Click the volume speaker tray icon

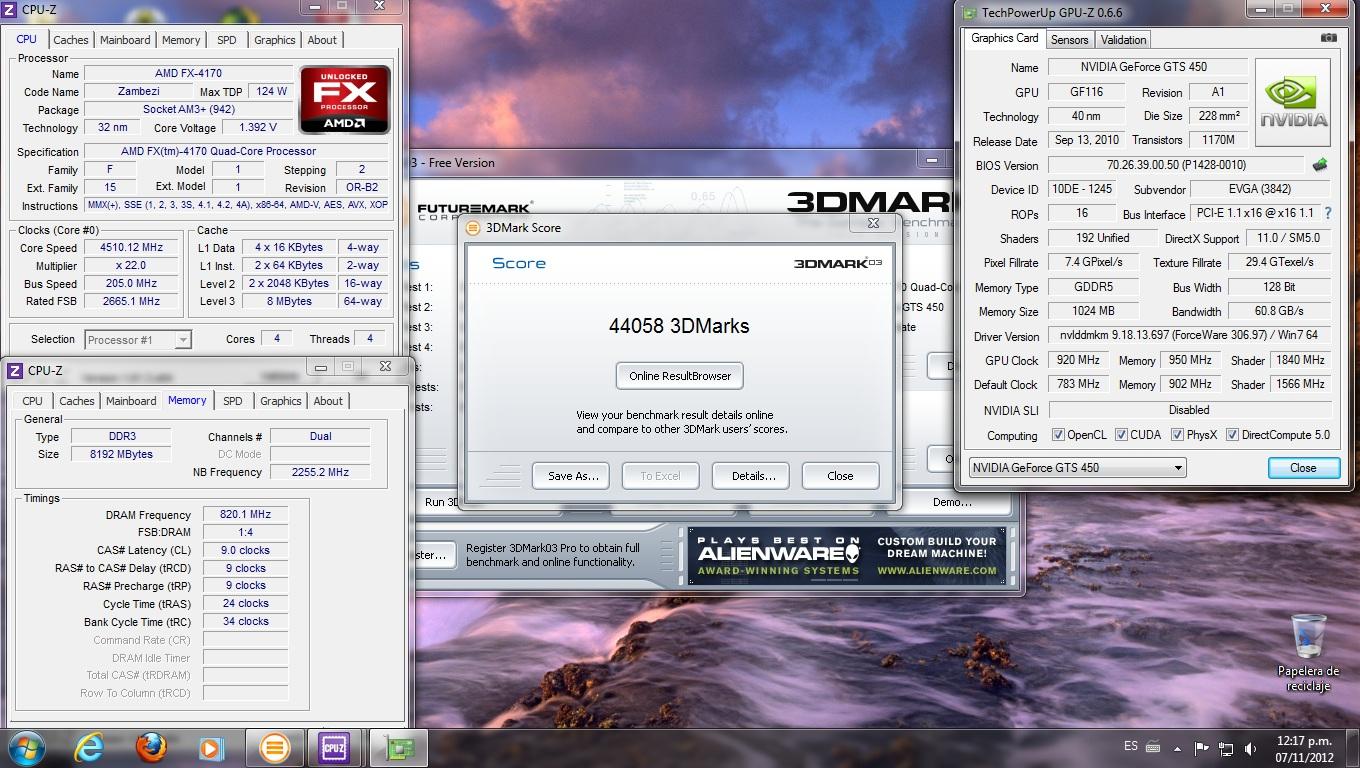coord(1250,747)
